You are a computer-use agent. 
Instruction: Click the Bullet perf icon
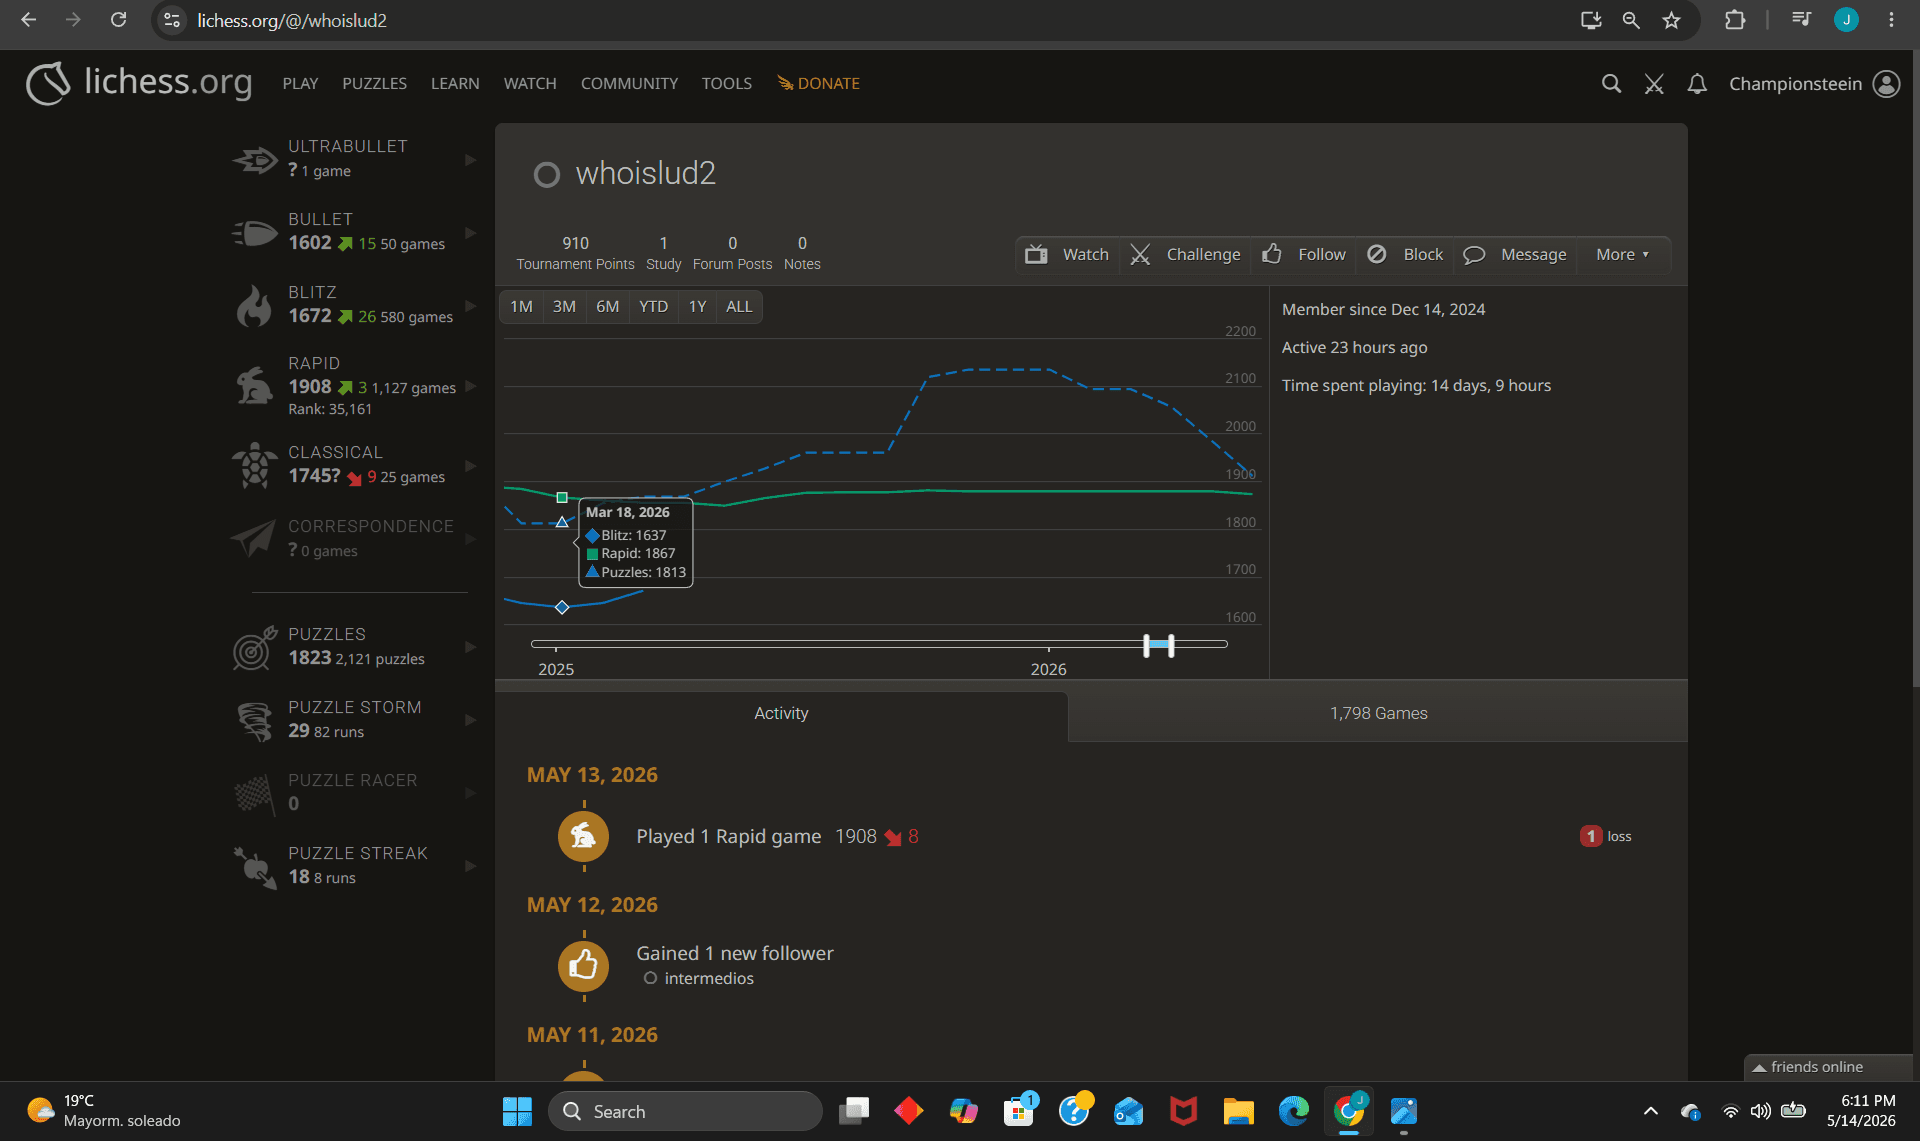pyautogui.click(x=255, y=232)
